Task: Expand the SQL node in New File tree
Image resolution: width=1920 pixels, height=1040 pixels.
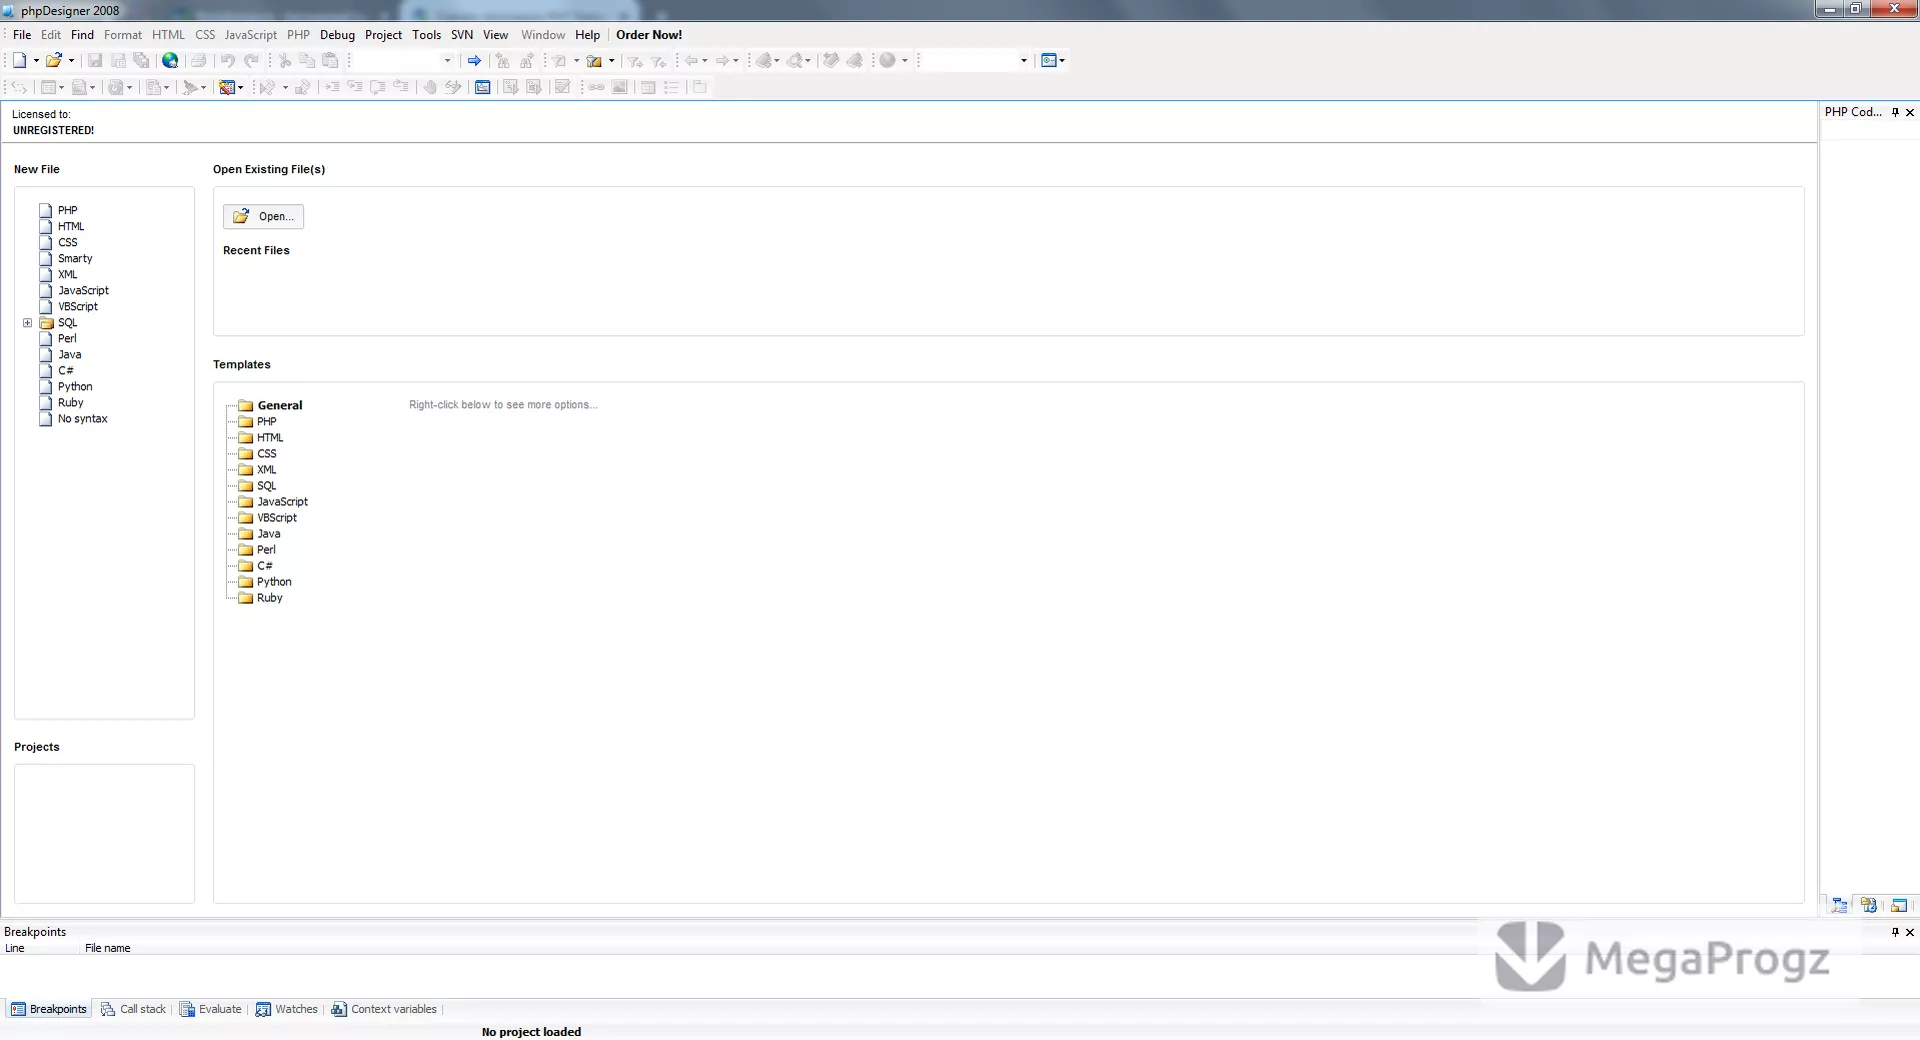Action: [27, 323]
